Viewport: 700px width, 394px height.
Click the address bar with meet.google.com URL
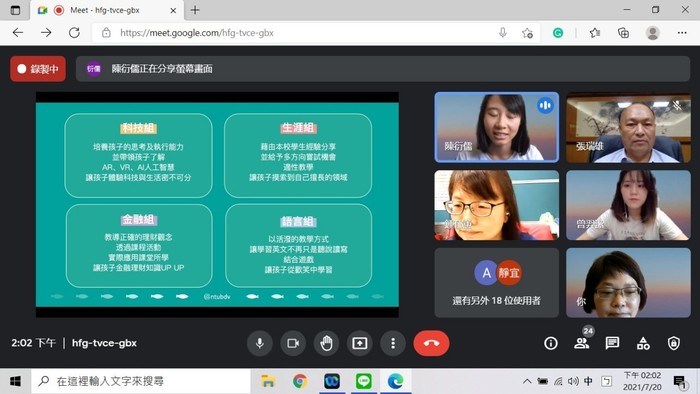click(x=295, y=33)
